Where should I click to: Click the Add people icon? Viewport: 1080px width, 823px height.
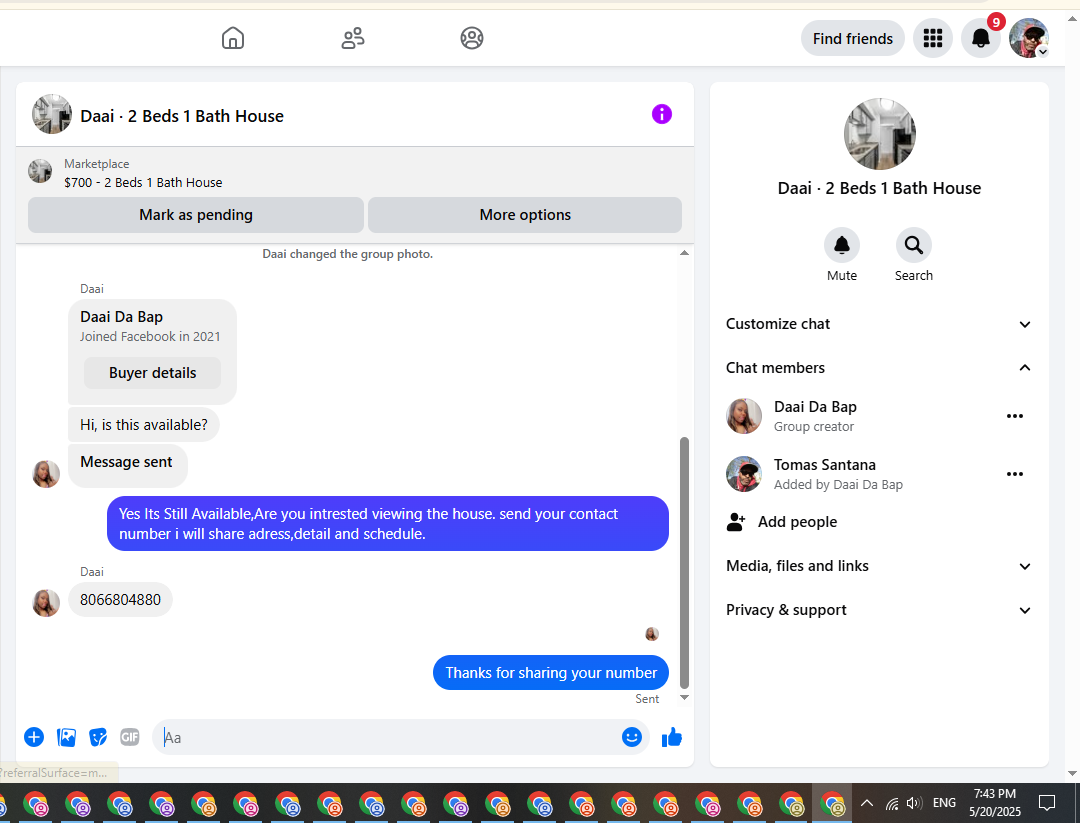(736, 522)
